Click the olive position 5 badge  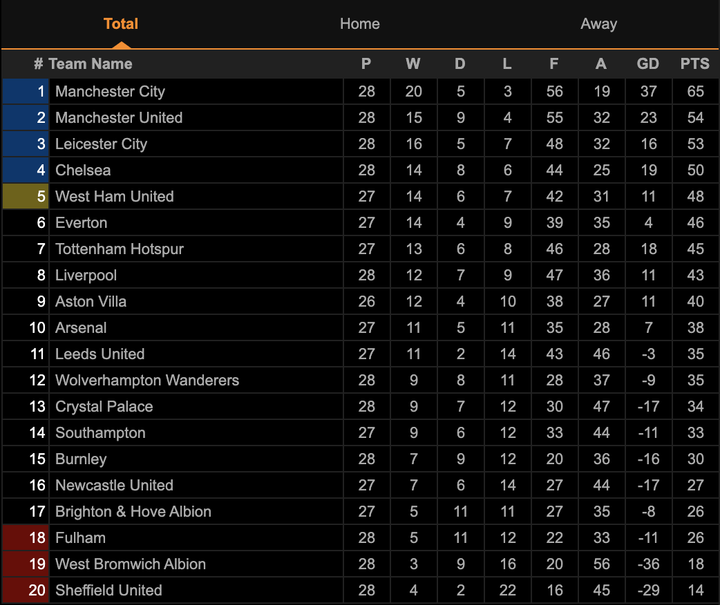point(26,196)
